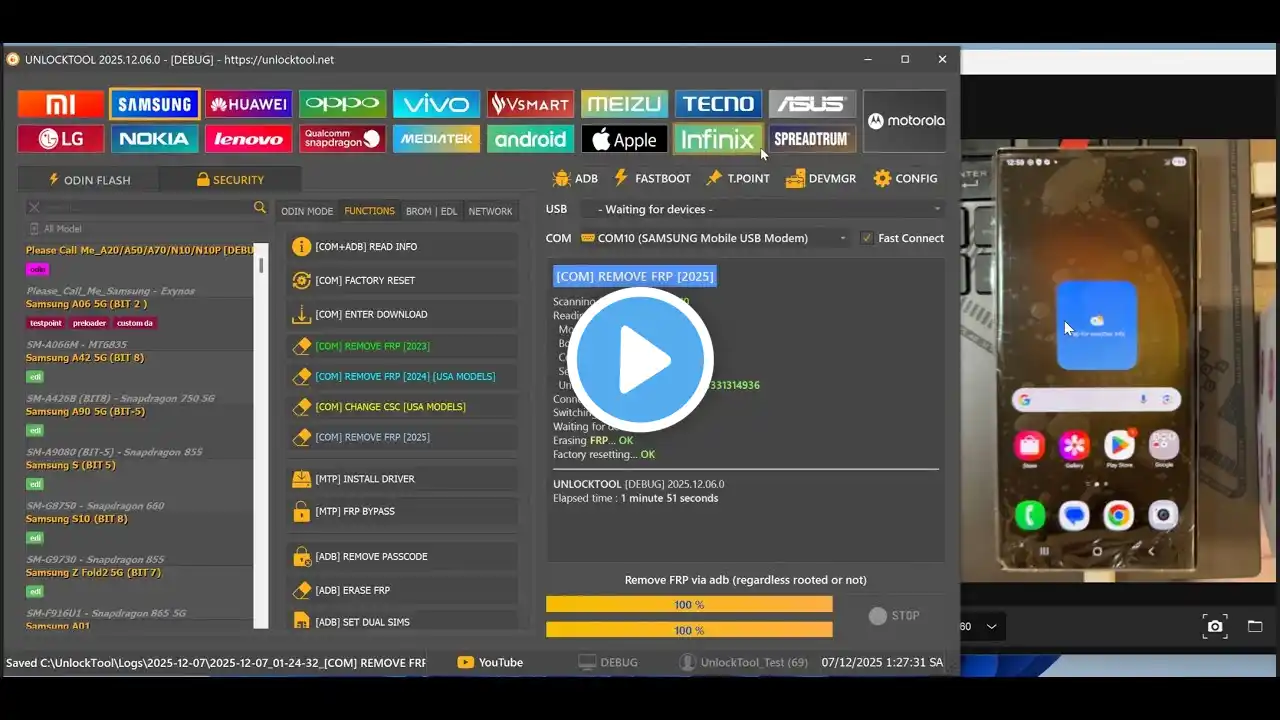Viewport: 1280px width, 720px height.
Task: Run [COM] ENTER DOWNLOAD
Action: point(402,315)
